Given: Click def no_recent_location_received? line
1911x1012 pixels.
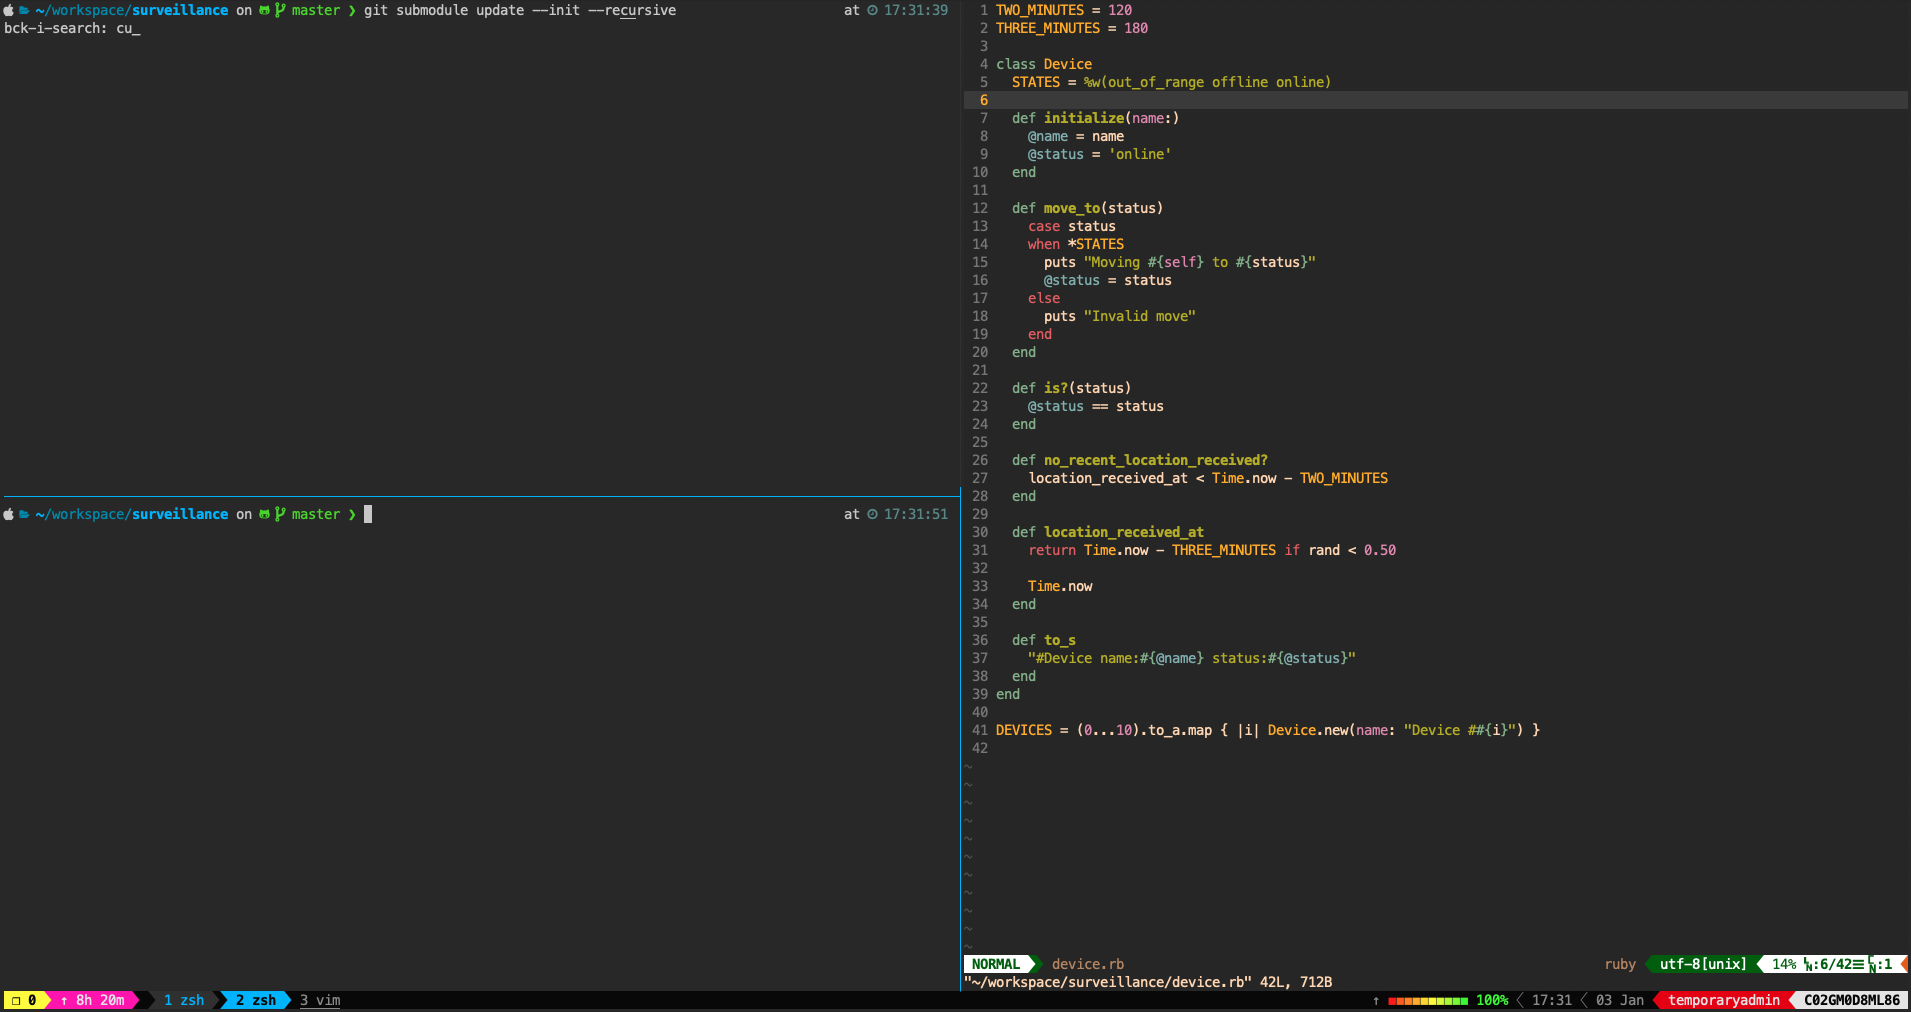Looking at the screenshot, I should point(1140,460).
